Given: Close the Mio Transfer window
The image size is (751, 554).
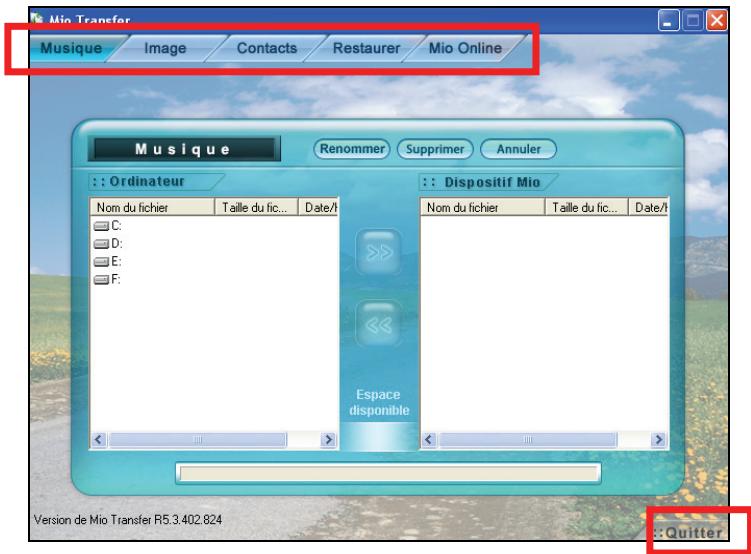Looking at the screenshot, I should tap(717, 21).
